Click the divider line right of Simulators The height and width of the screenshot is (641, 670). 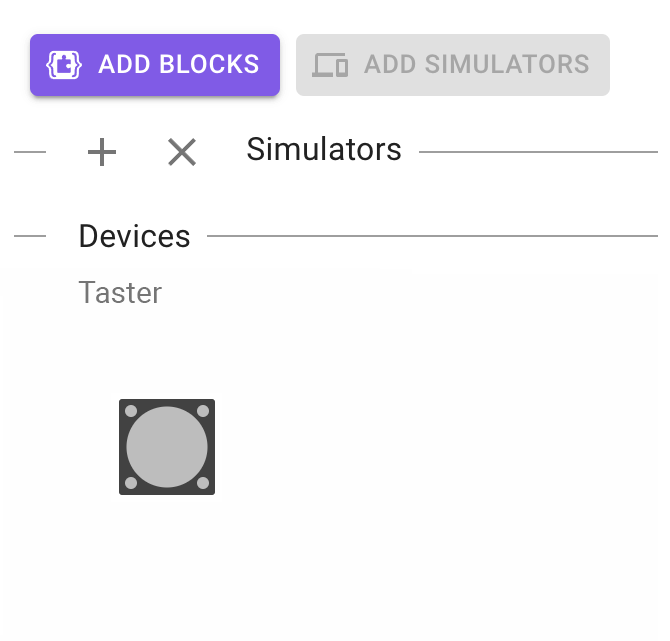click(538, 152)
